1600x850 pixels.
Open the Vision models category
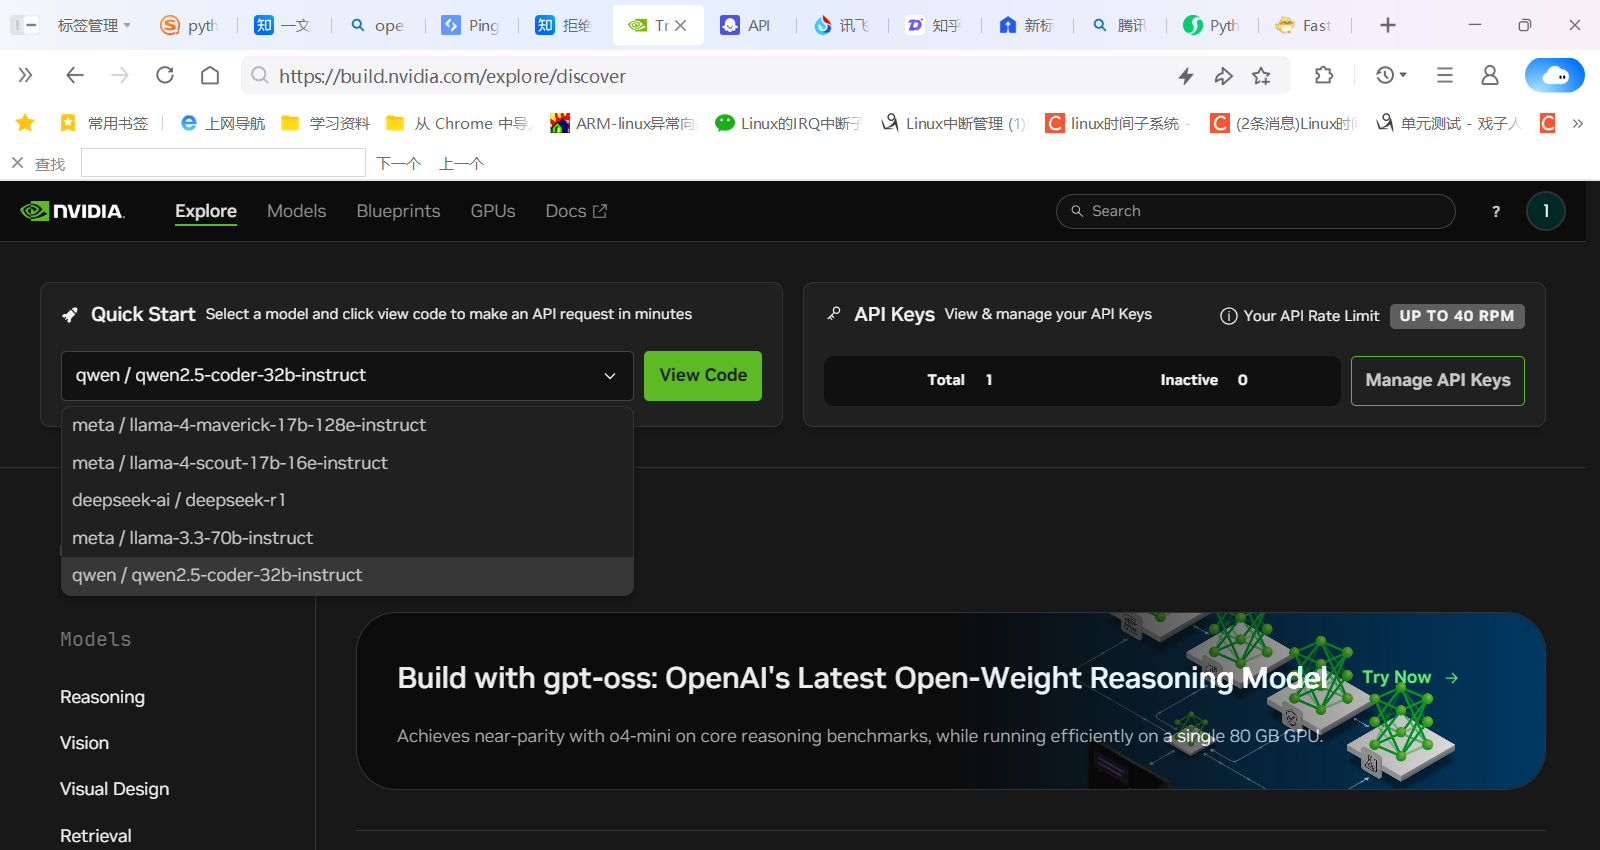(x=84, y=743)
